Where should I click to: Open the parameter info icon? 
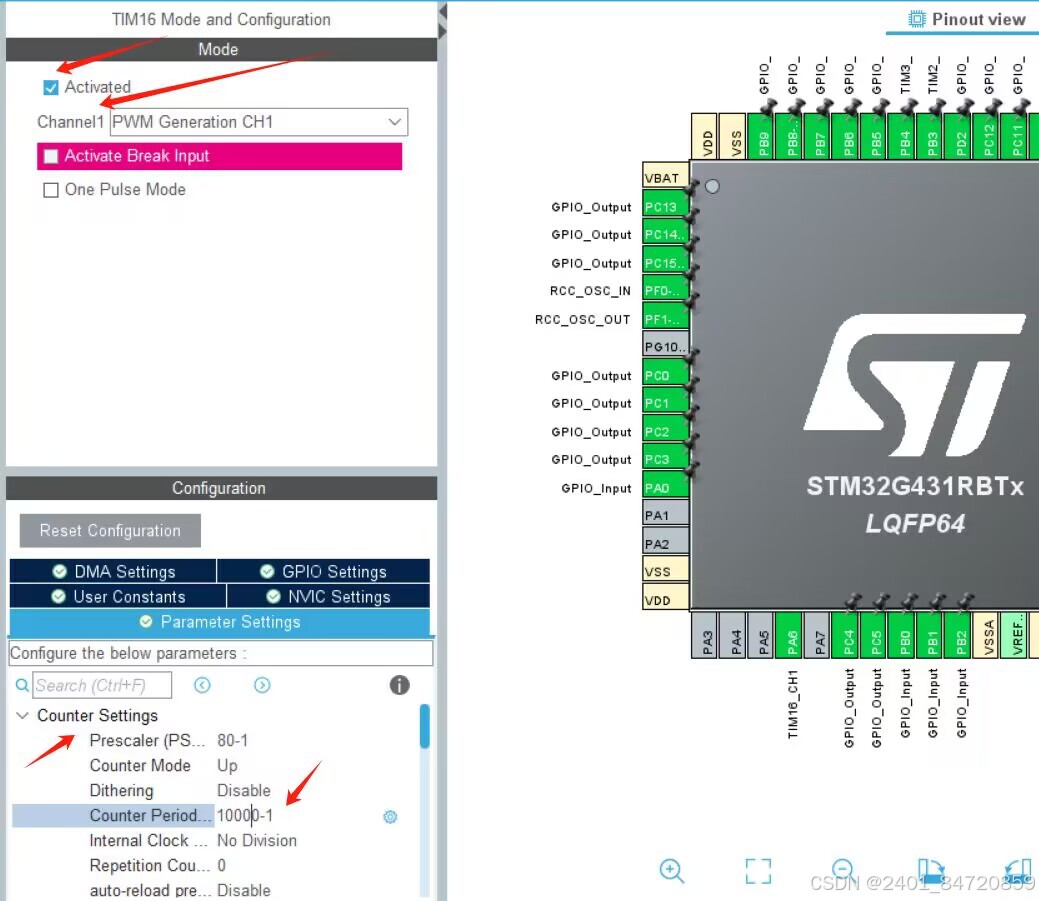pos(400,685)
